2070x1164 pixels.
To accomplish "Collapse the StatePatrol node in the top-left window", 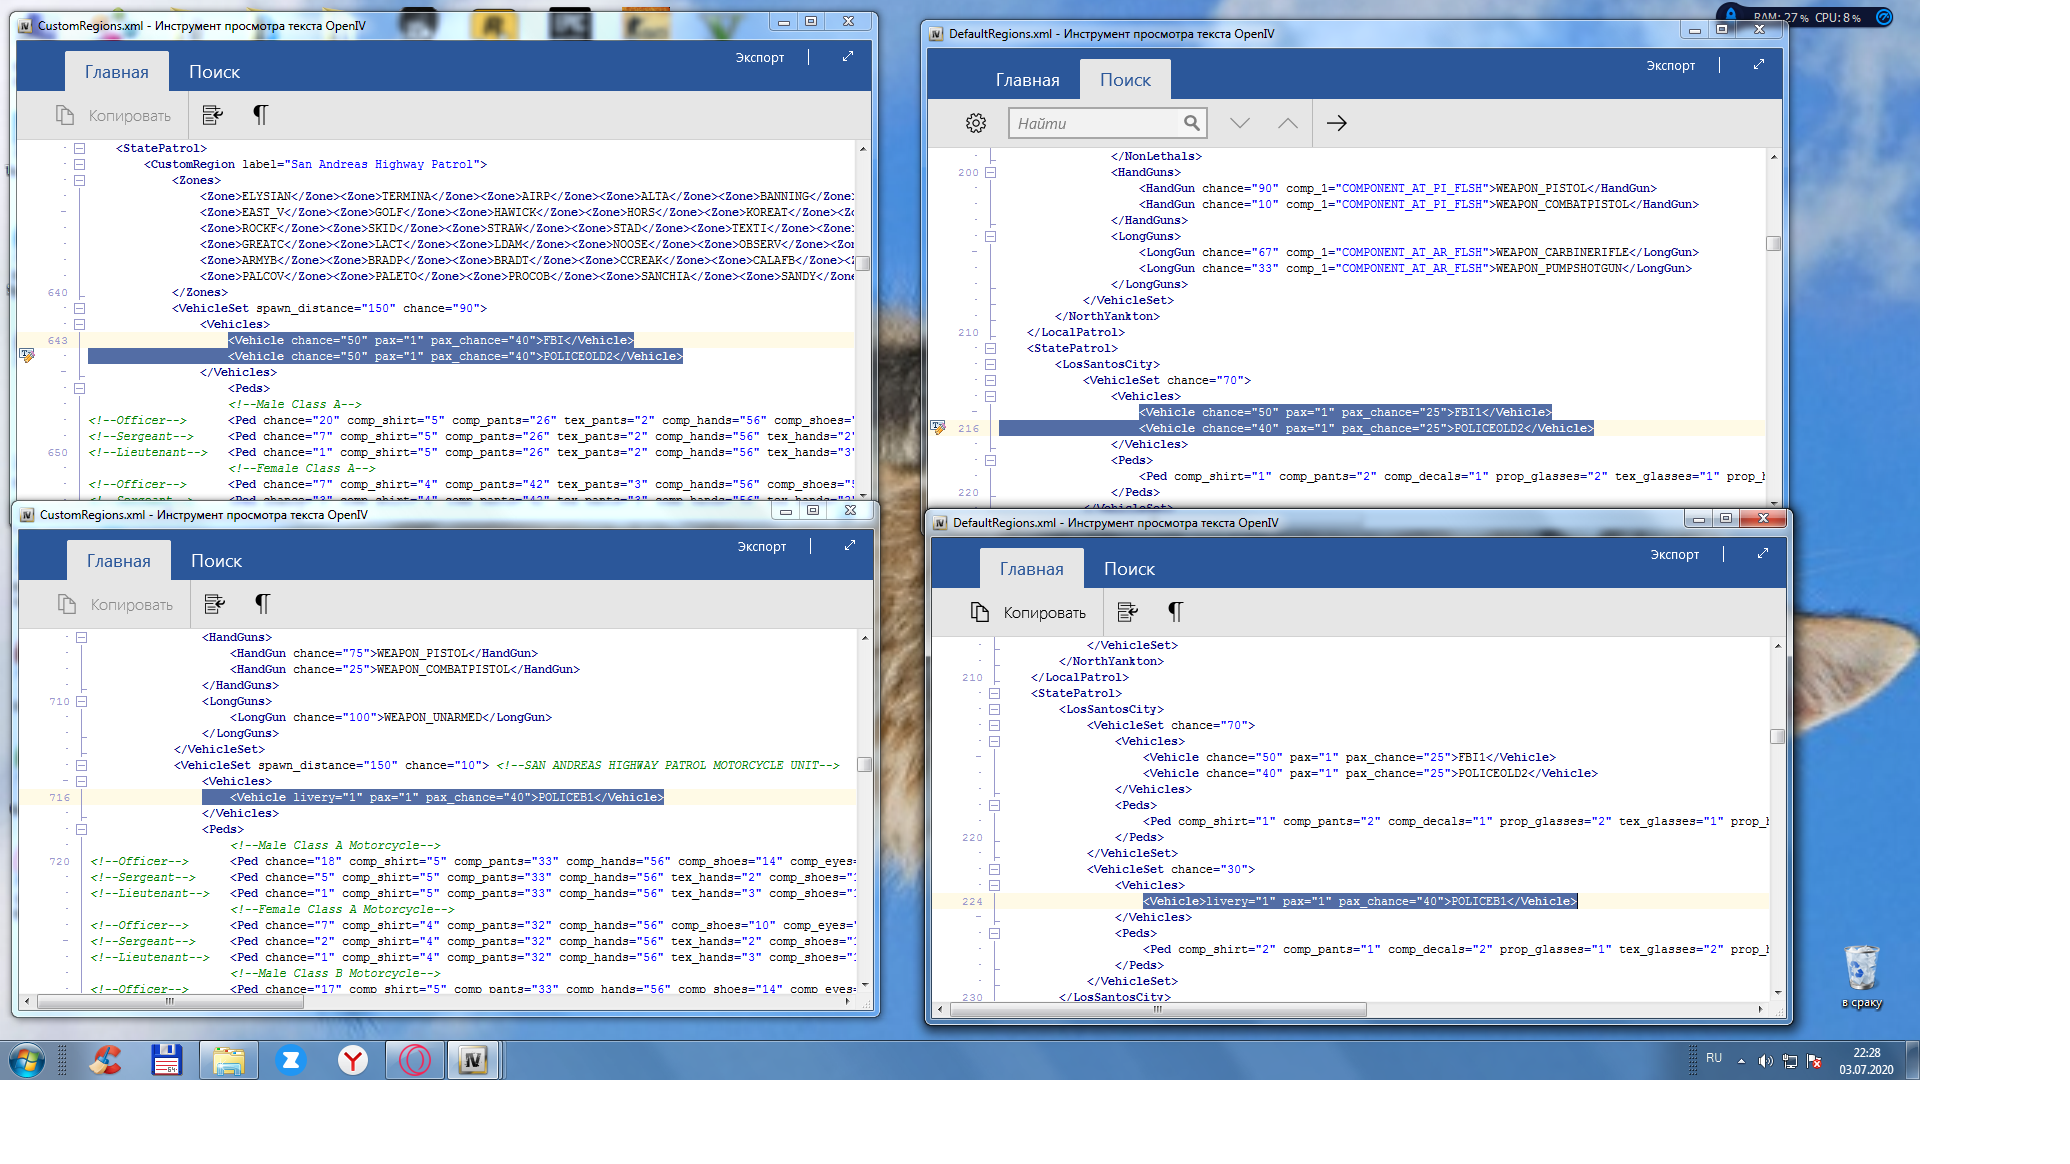I will pos(79,148).
